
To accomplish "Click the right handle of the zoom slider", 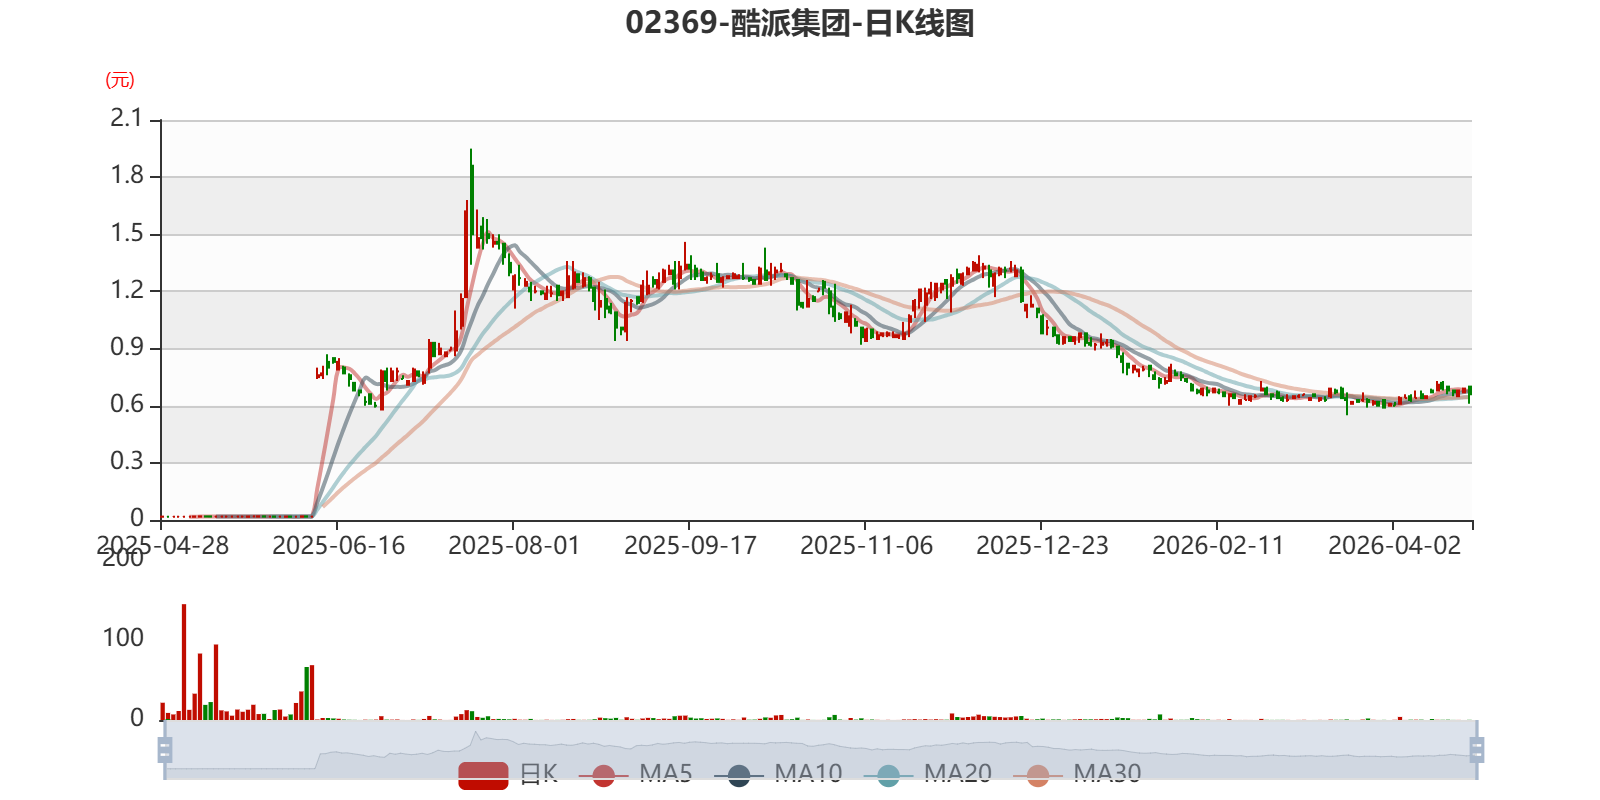I will tap(1476, 749).
